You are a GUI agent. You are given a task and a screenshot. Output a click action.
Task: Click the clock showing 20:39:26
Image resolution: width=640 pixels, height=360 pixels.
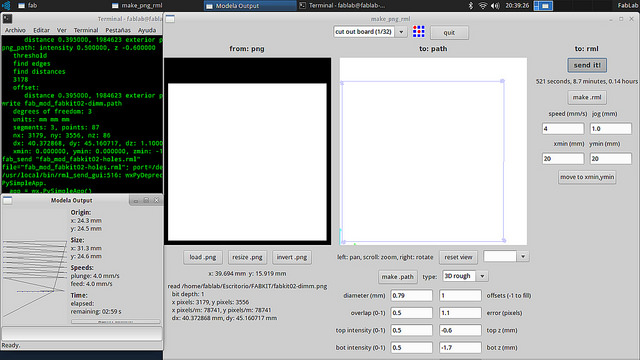(517, 5)
